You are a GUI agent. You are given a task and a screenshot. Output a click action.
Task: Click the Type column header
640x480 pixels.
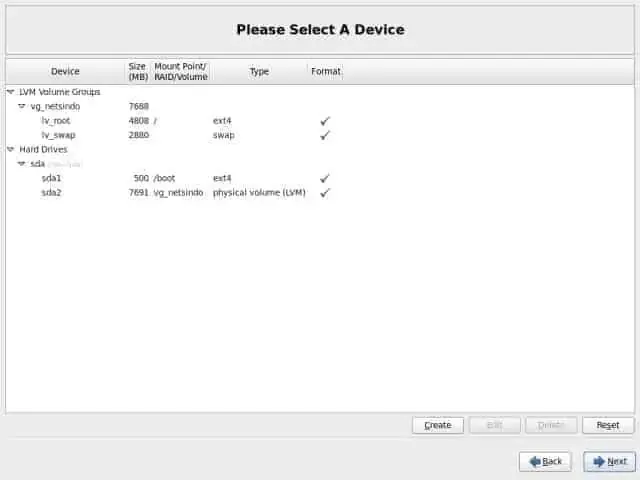click(x=259, y=71)
